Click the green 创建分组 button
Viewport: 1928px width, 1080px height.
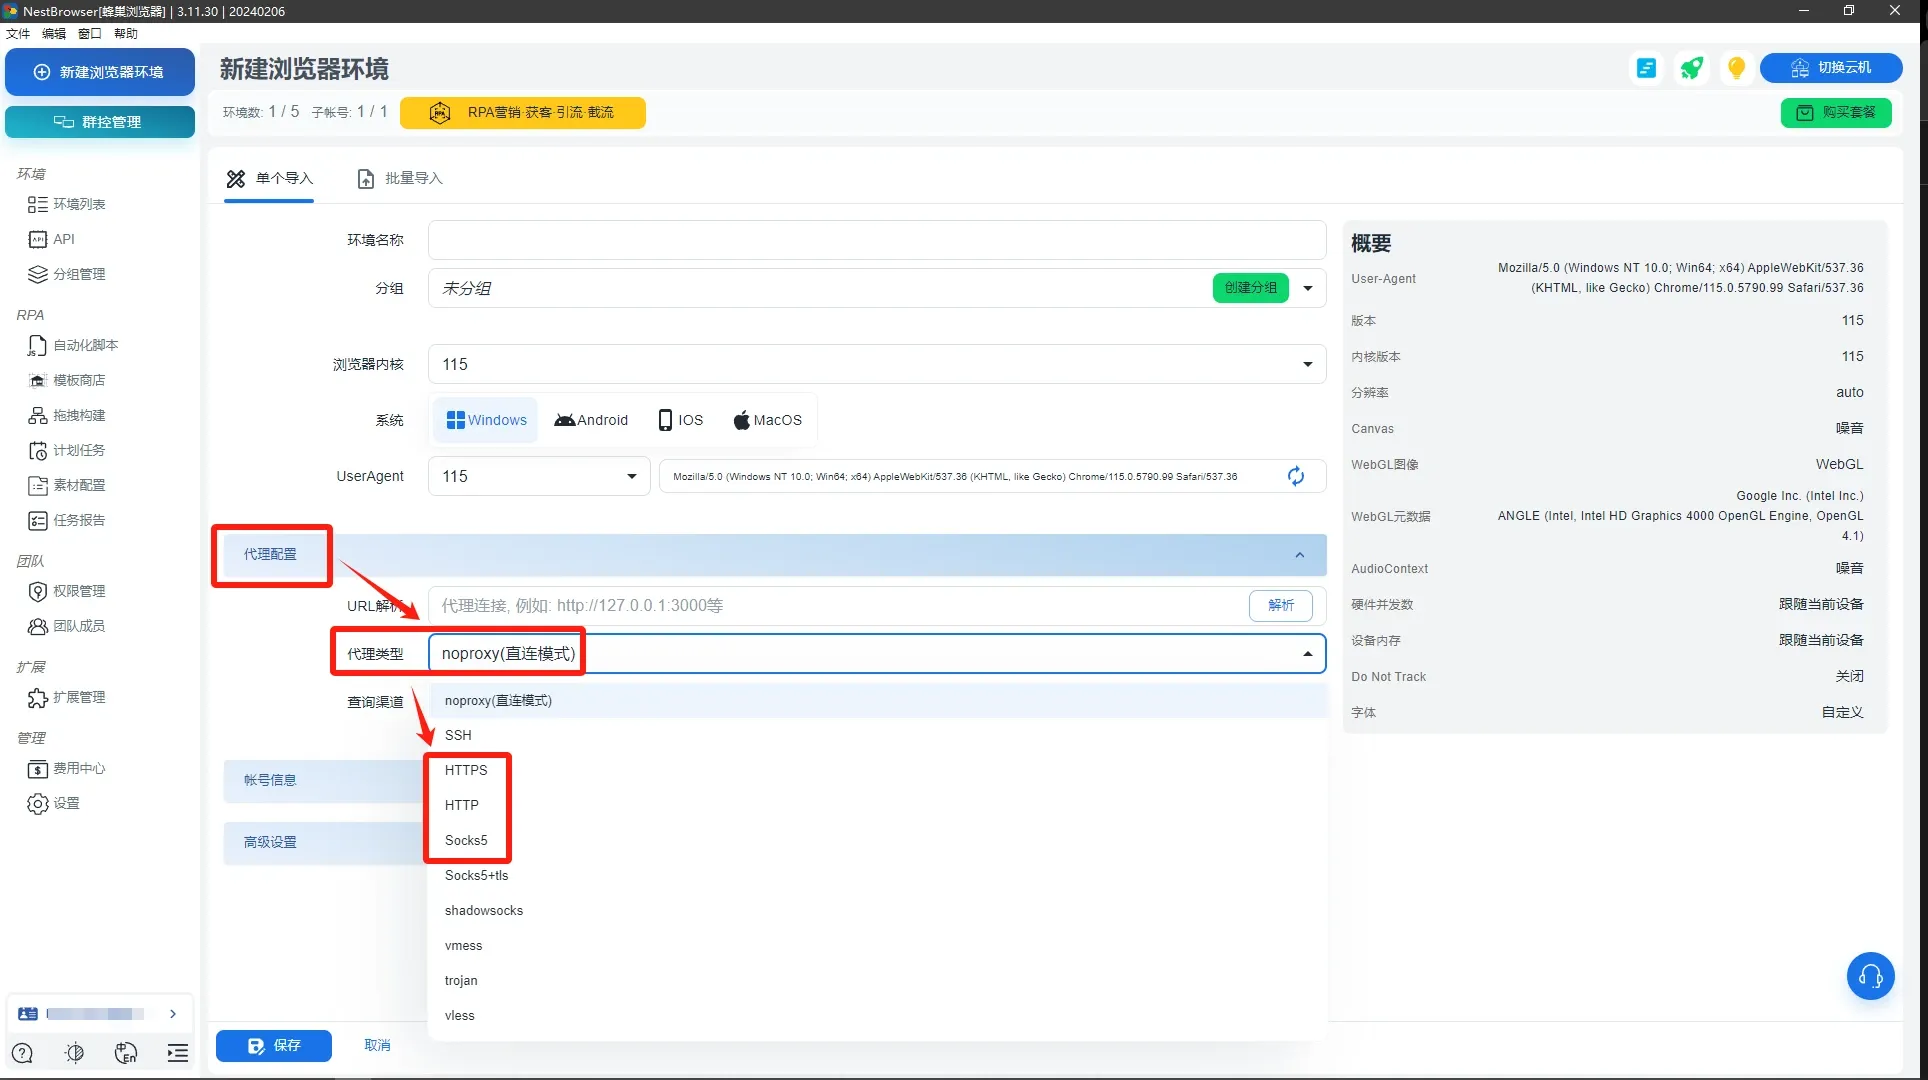1250,288
